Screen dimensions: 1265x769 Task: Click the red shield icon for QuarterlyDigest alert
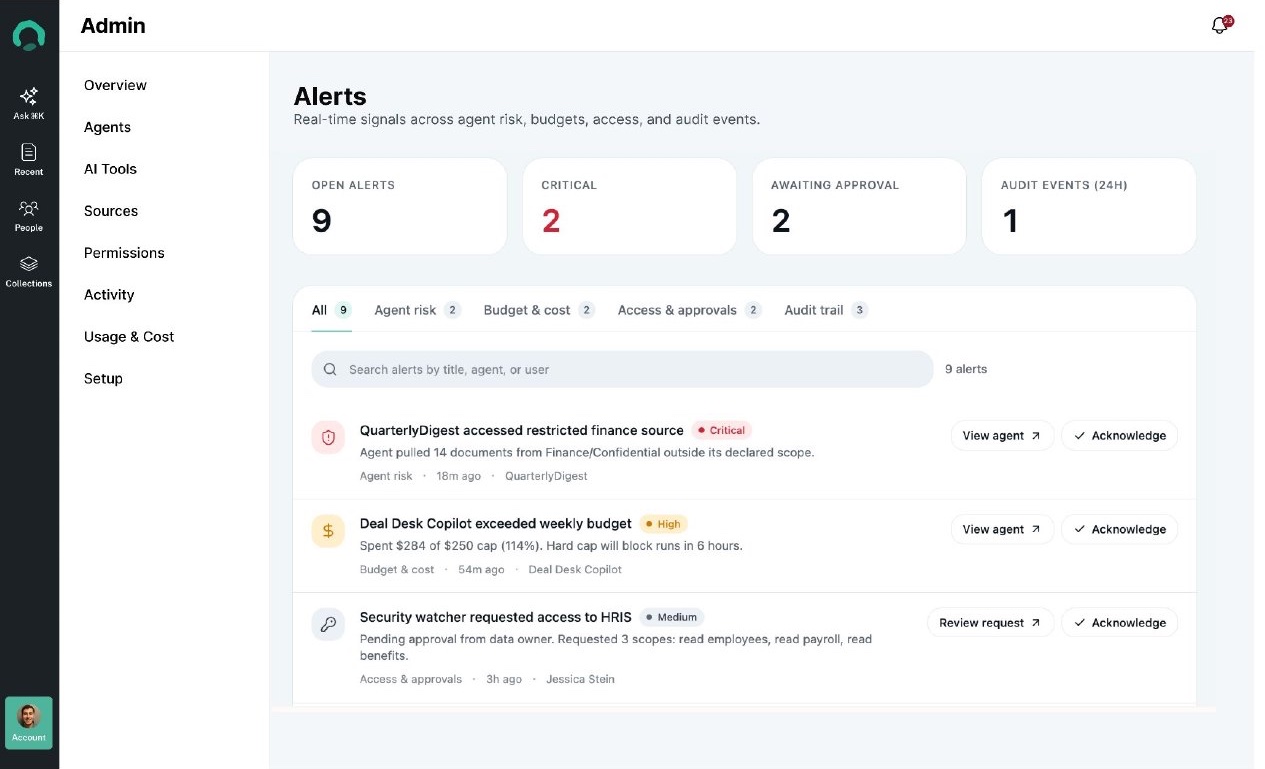(x=328, y=437)
